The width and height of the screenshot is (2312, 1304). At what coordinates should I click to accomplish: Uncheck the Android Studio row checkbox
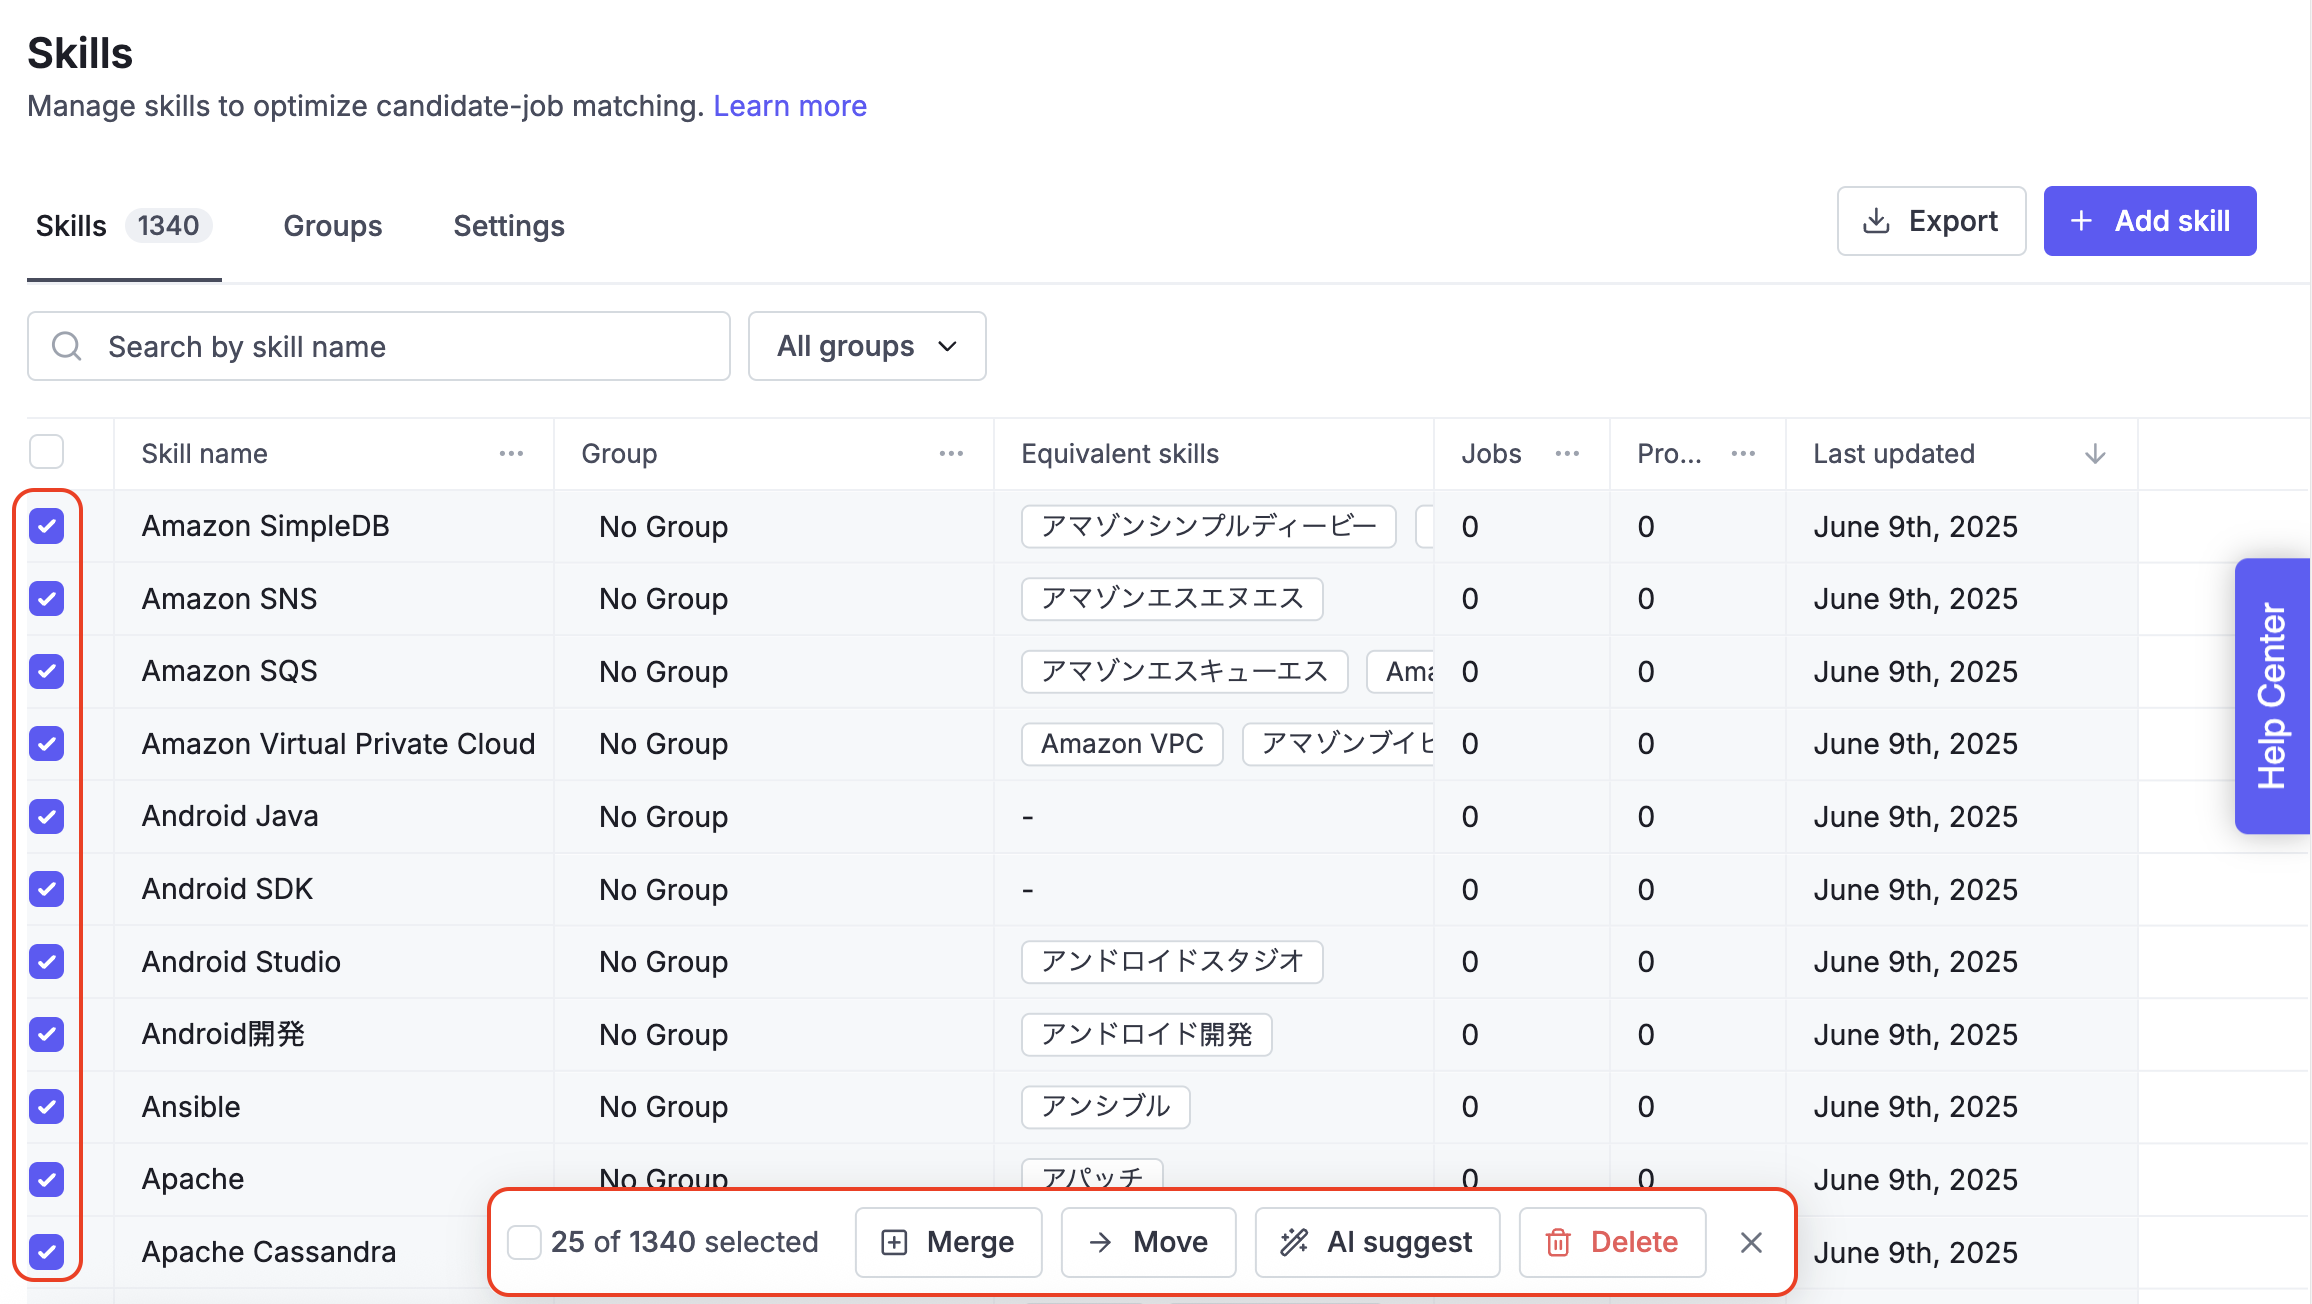tap(47, 961)
